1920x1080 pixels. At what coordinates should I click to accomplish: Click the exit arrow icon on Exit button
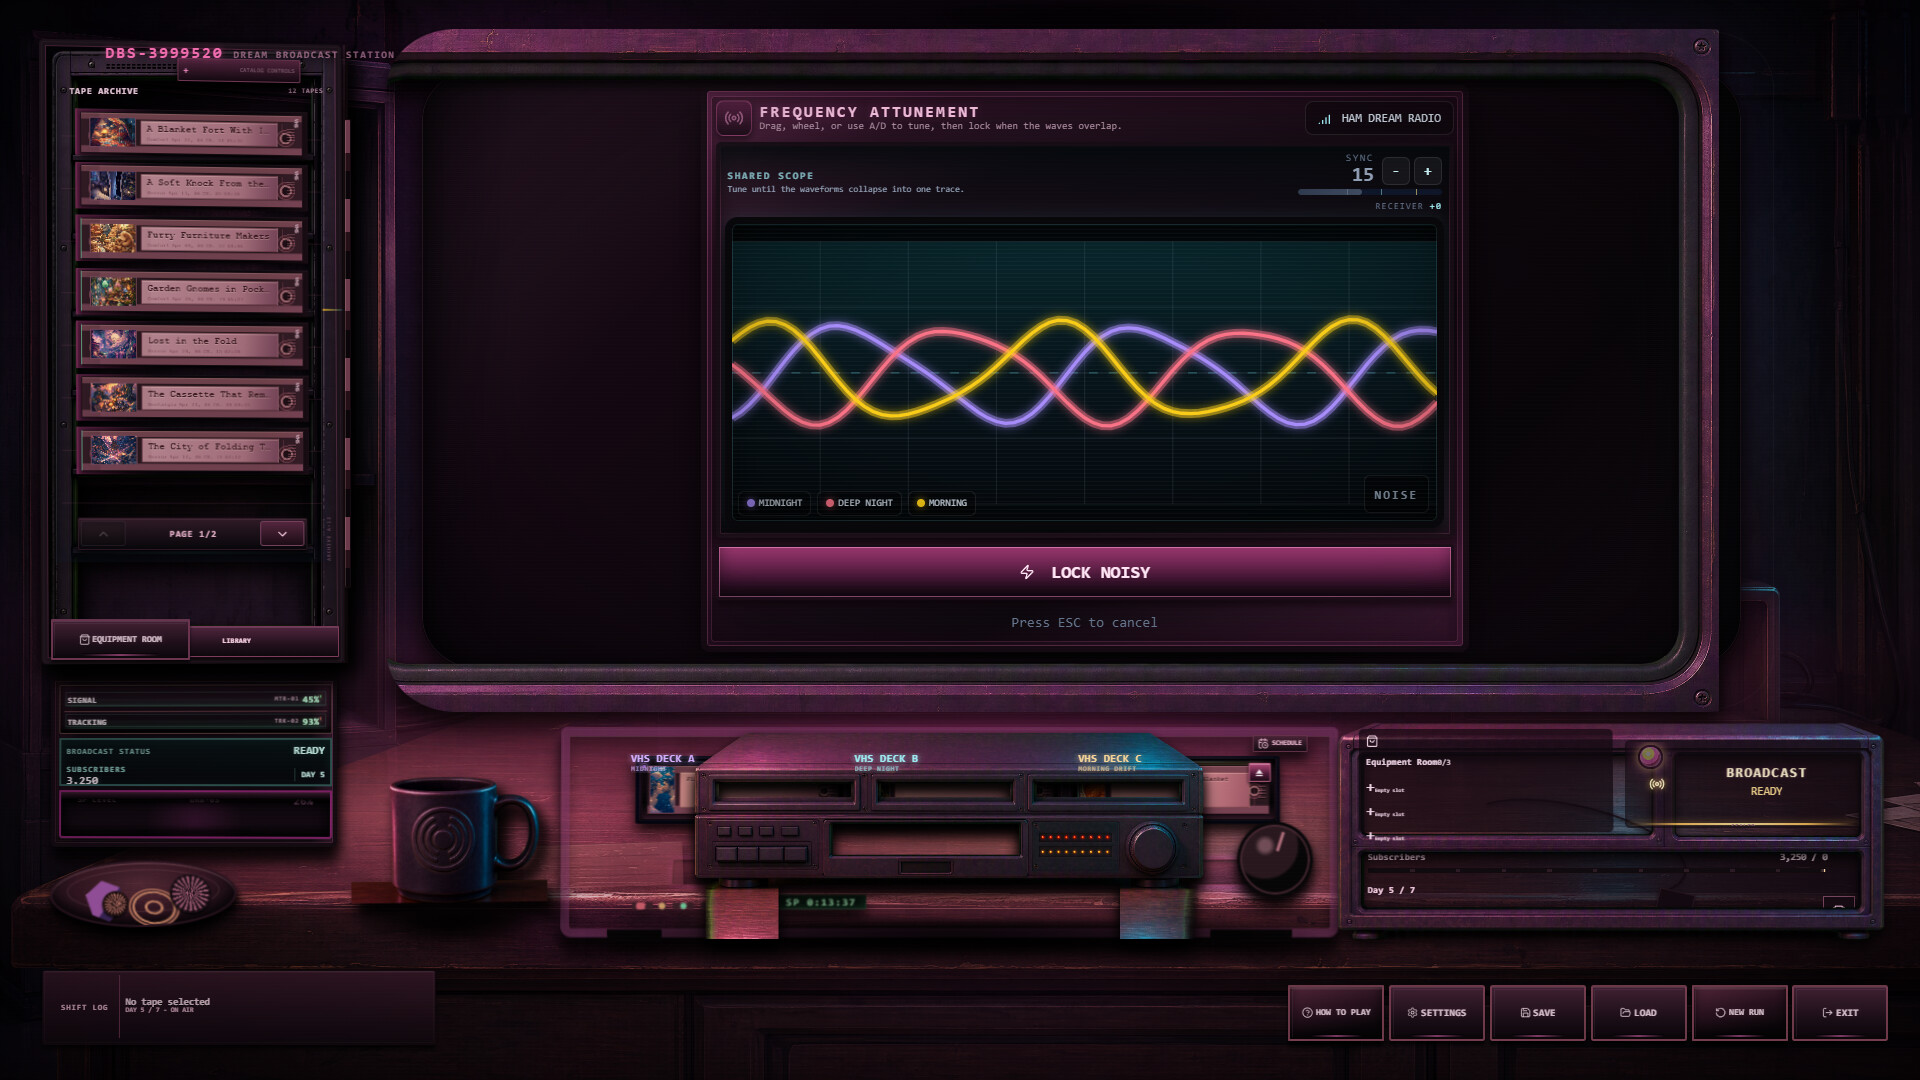click(1828, 1013)
